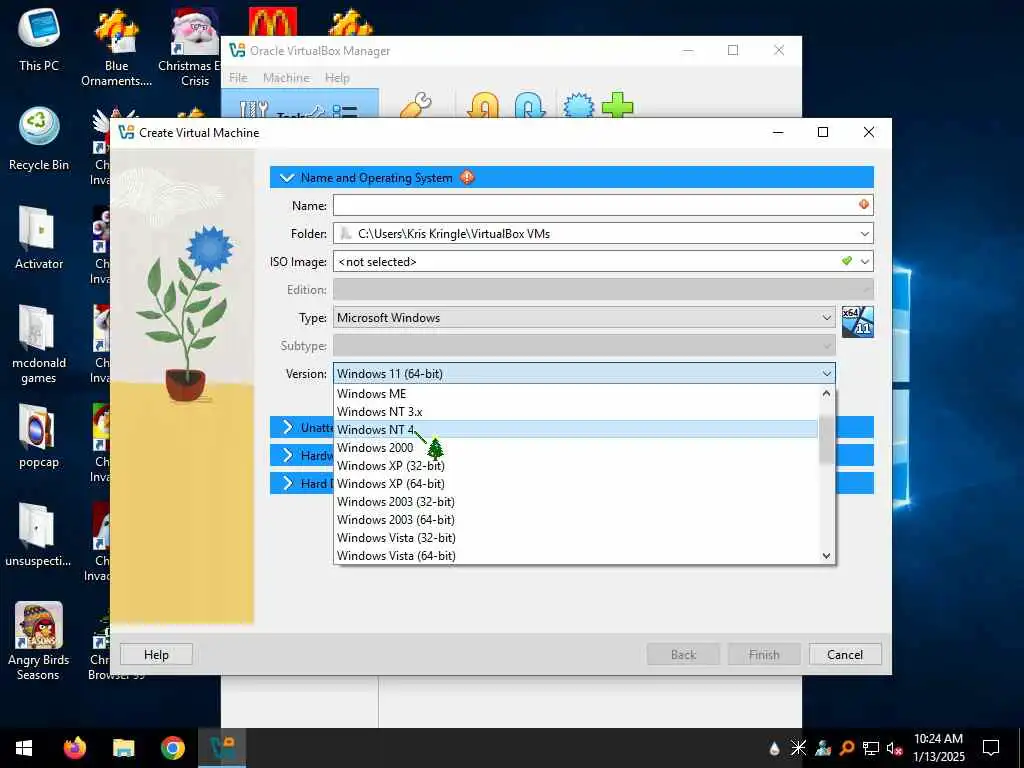Click the snowflake tray icon
This screenshot has height=768, width=1024.
coord(798,748)
